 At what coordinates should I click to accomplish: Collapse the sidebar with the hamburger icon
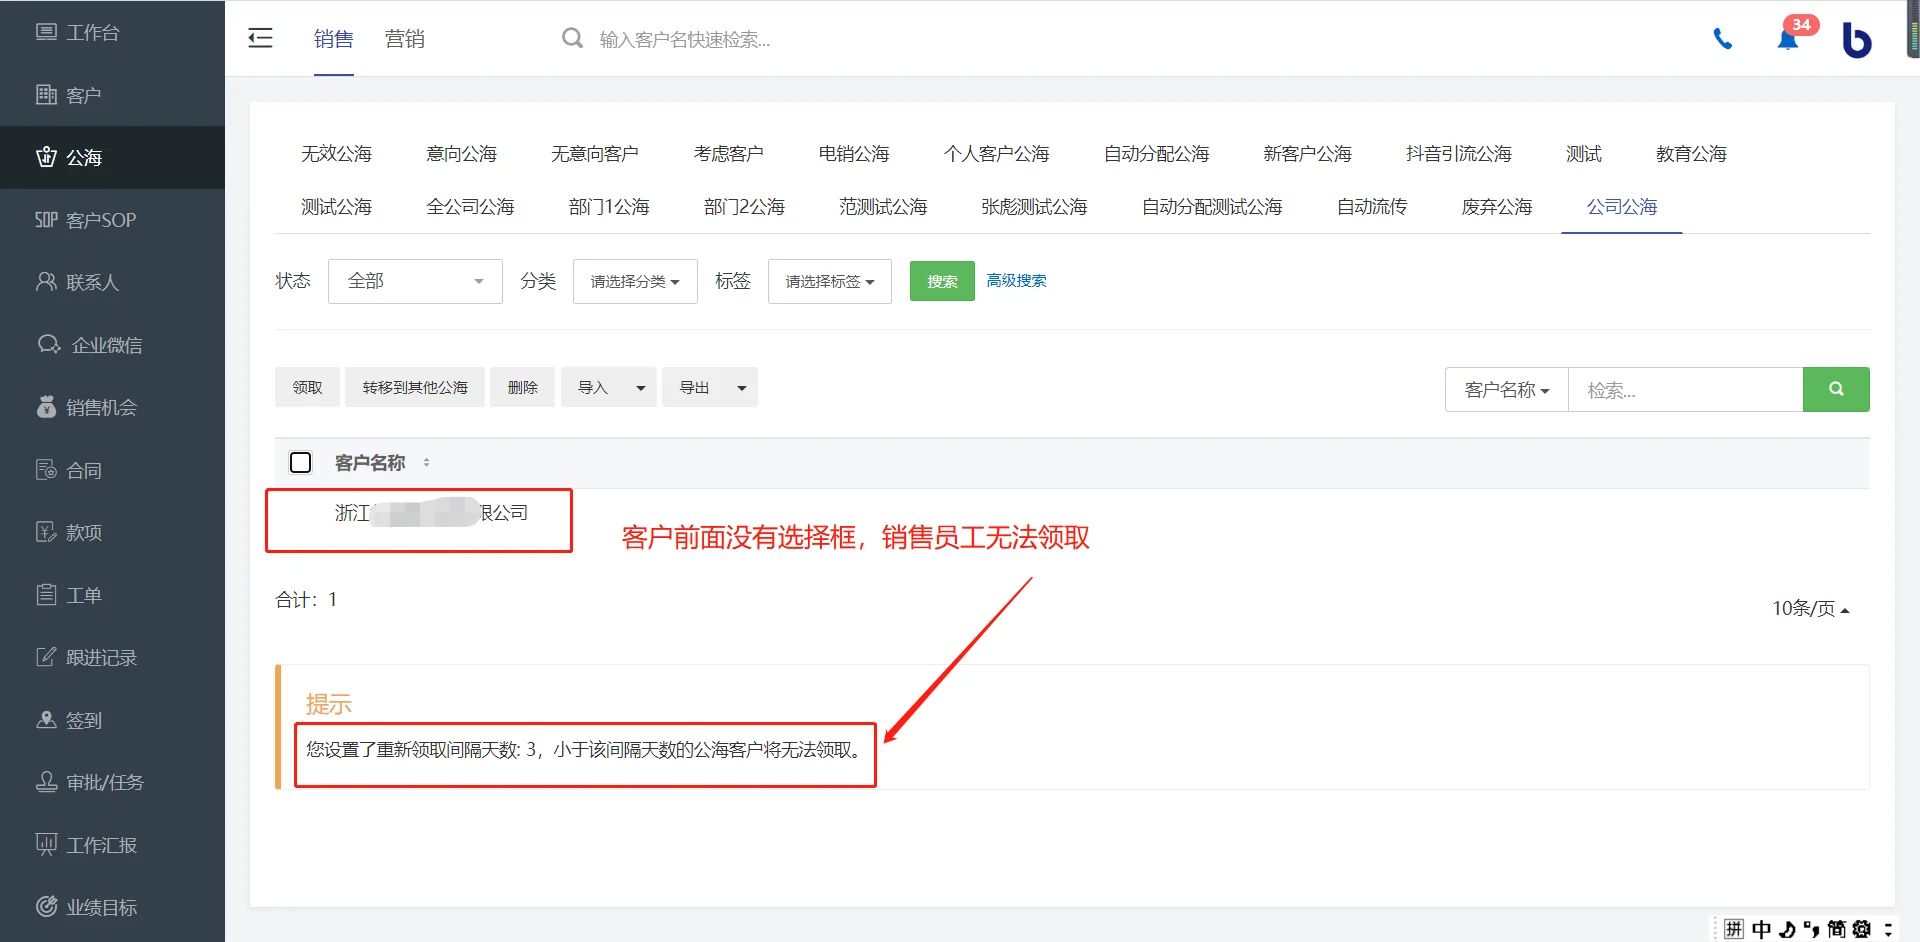(260, 39)
